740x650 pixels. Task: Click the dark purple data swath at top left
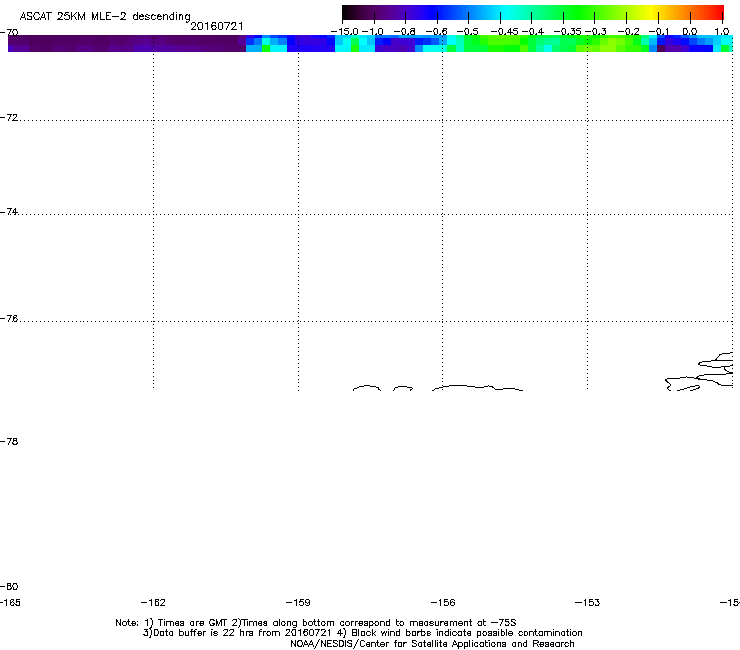tap(126, 43)
